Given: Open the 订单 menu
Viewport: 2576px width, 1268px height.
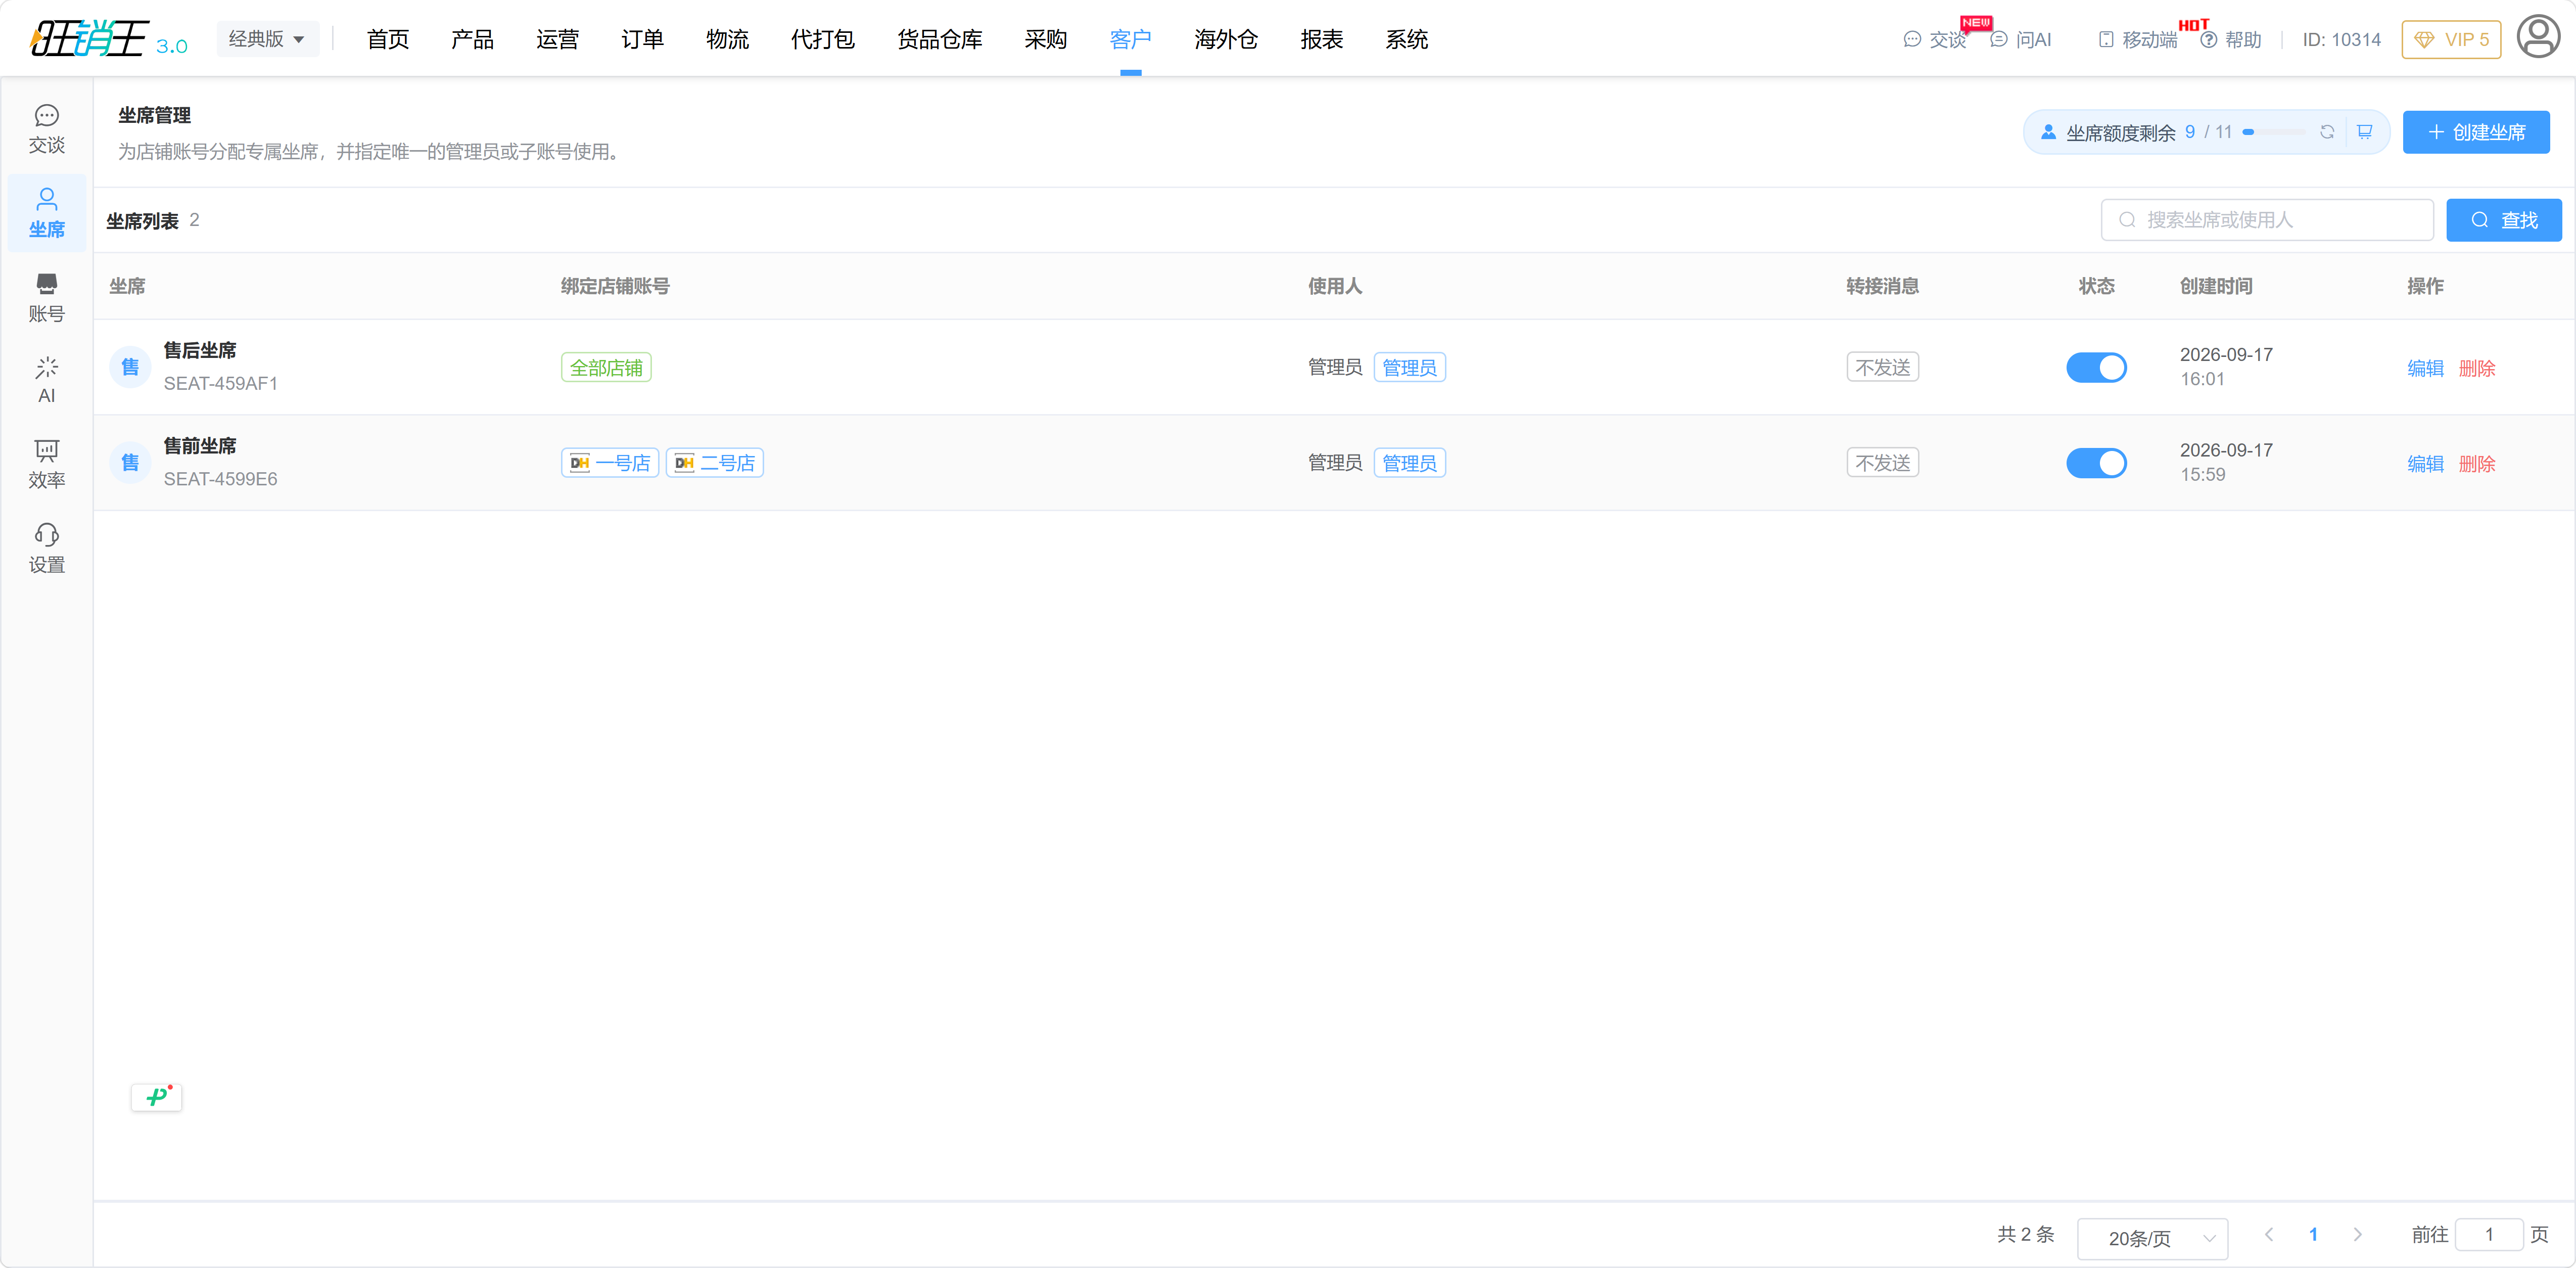Looking at the screenshot, I should tap(642, 39).
